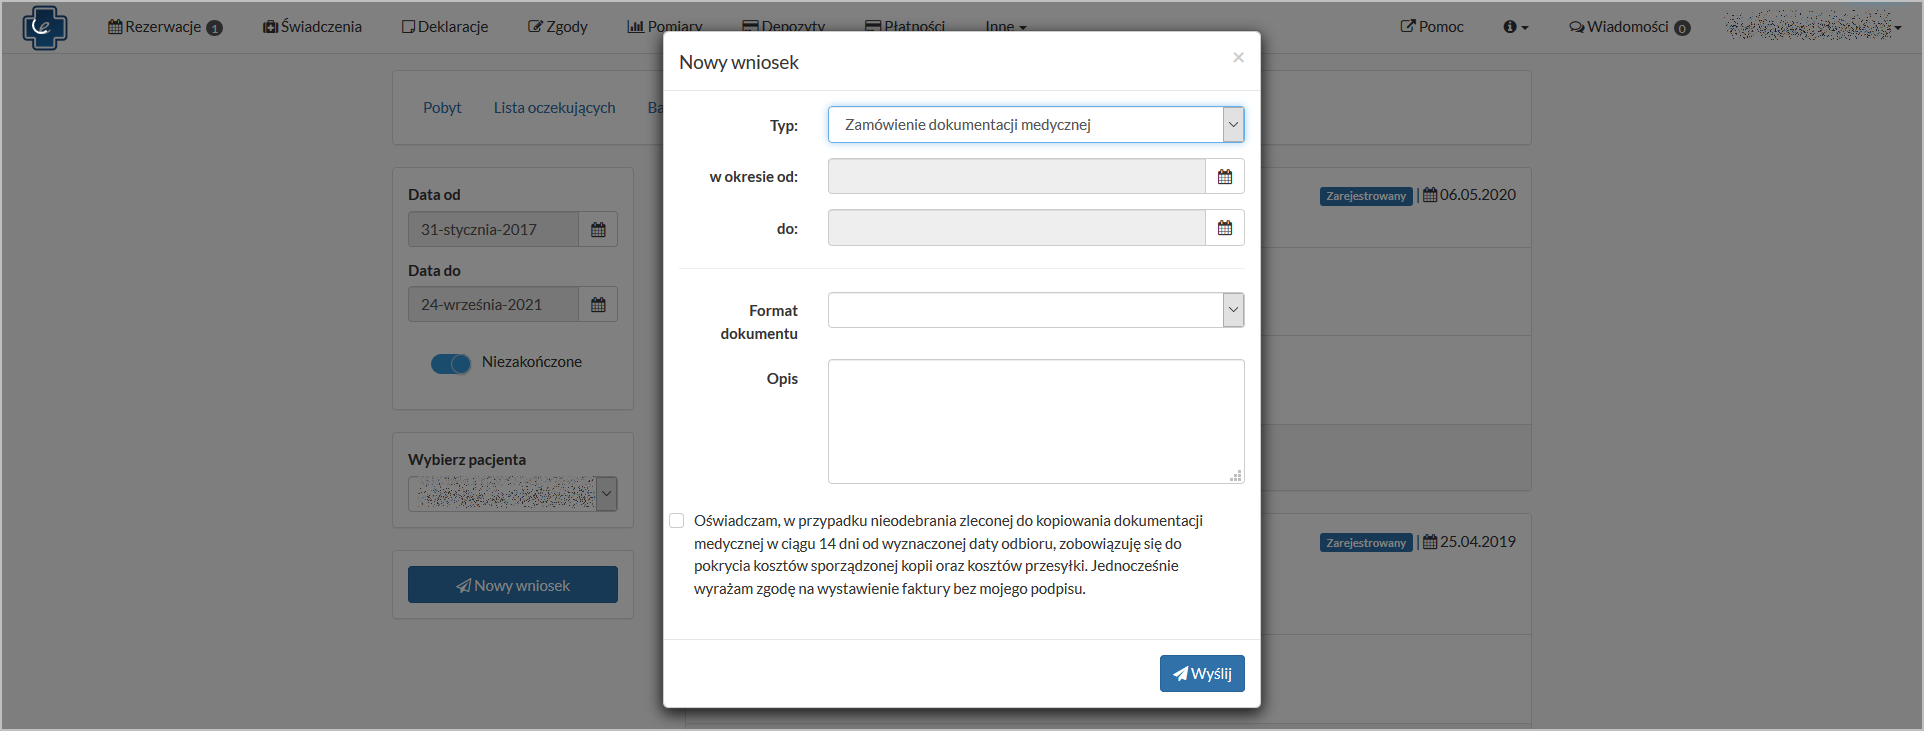The image size is (1924, 731).
Task: Click the clinic logo in top-left corner
Action: coord(44,27)
